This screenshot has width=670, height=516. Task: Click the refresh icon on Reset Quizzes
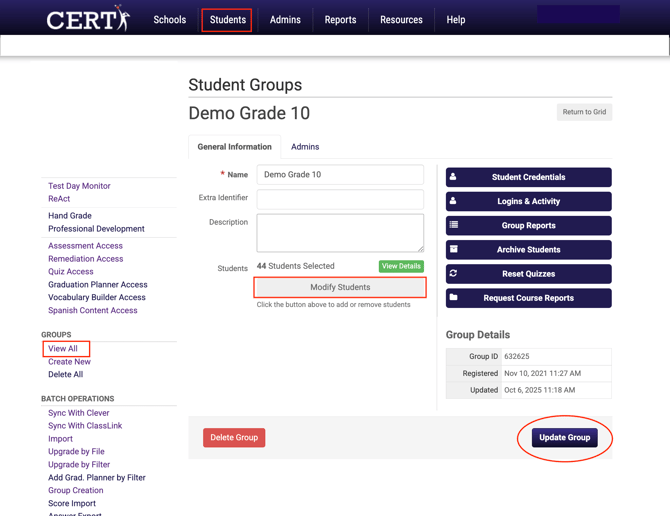453,273
